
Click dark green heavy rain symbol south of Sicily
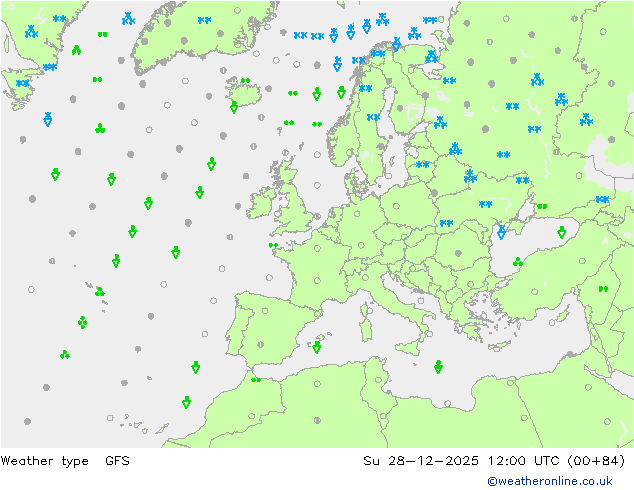click(438, 367)
